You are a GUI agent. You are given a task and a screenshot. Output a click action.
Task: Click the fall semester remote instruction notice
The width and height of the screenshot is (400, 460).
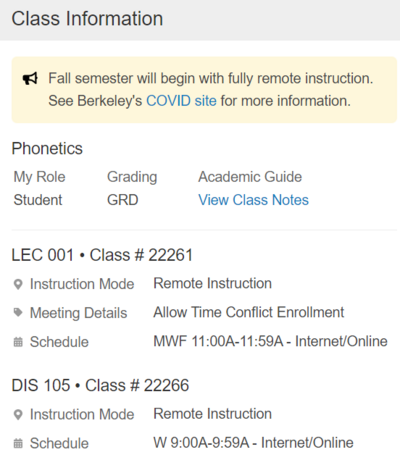click(204, 90)
